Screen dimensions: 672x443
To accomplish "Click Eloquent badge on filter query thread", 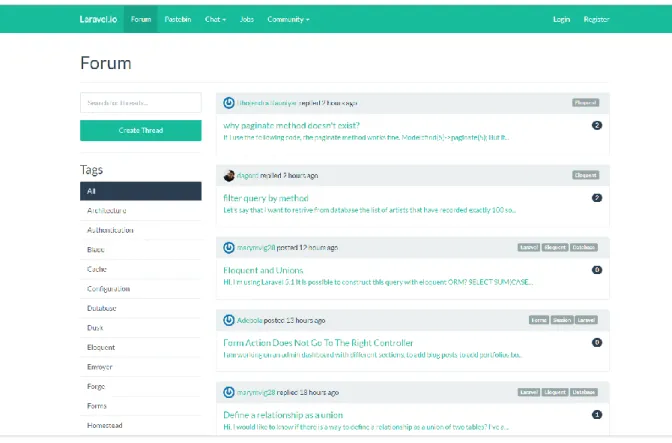I will point(585,175).
